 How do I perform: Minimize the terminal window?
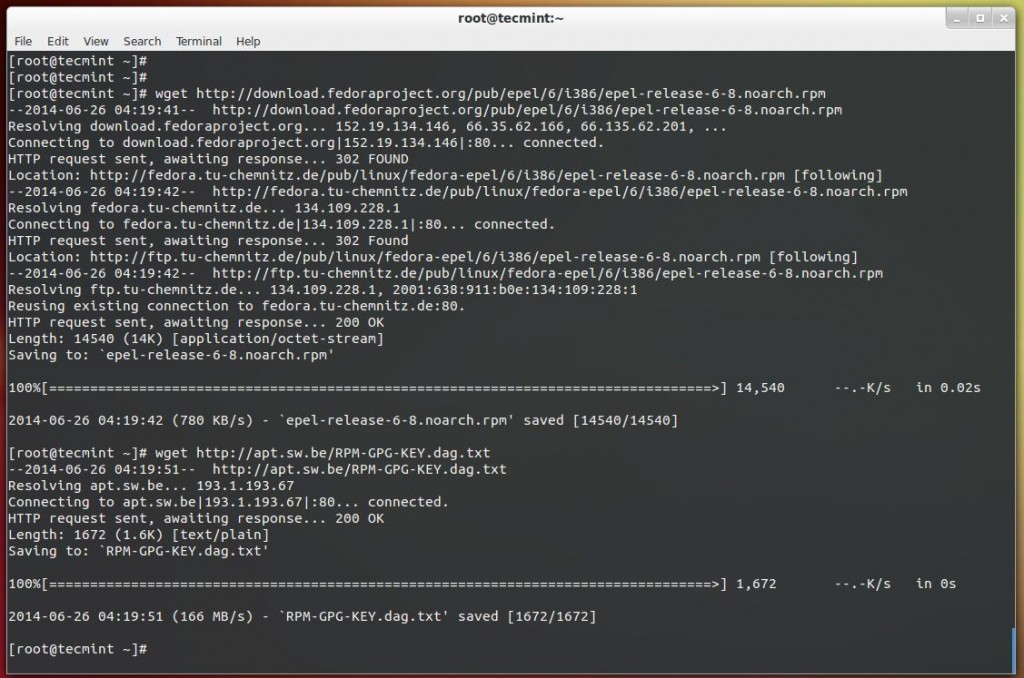959,17
